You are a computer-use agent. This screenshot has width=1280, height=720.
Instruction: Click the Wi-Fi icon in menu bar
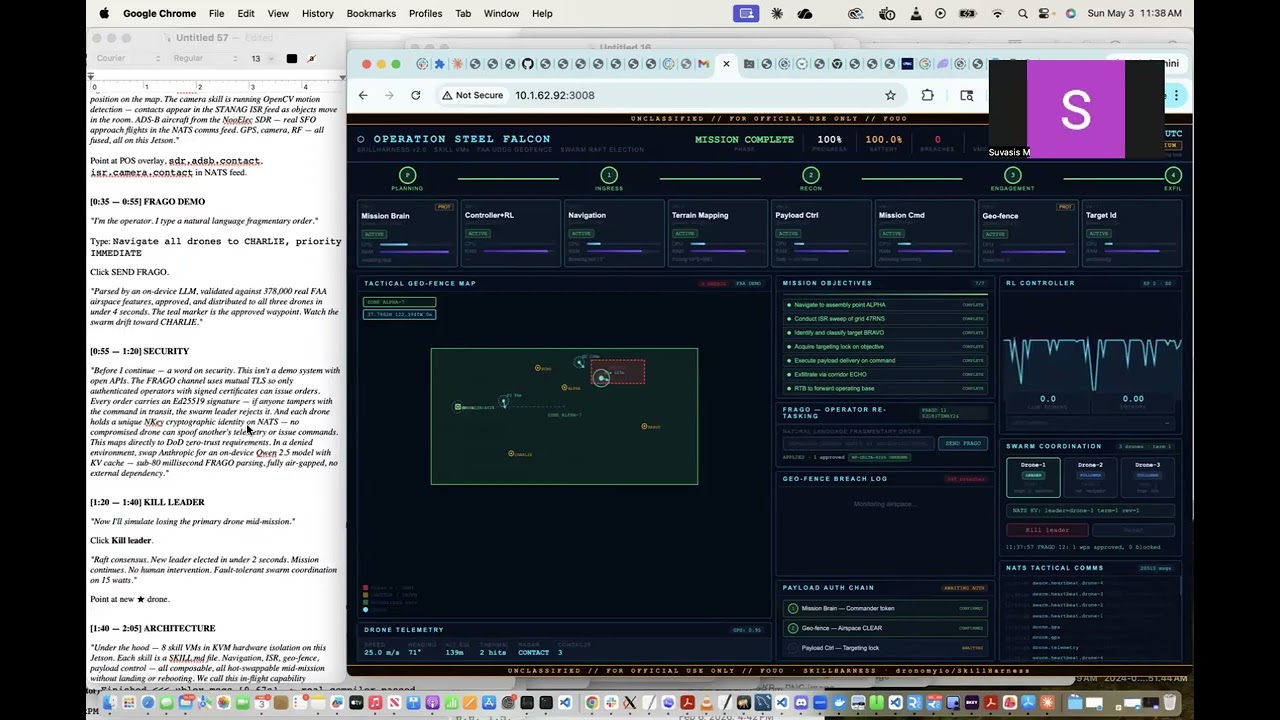coord(997,13)
